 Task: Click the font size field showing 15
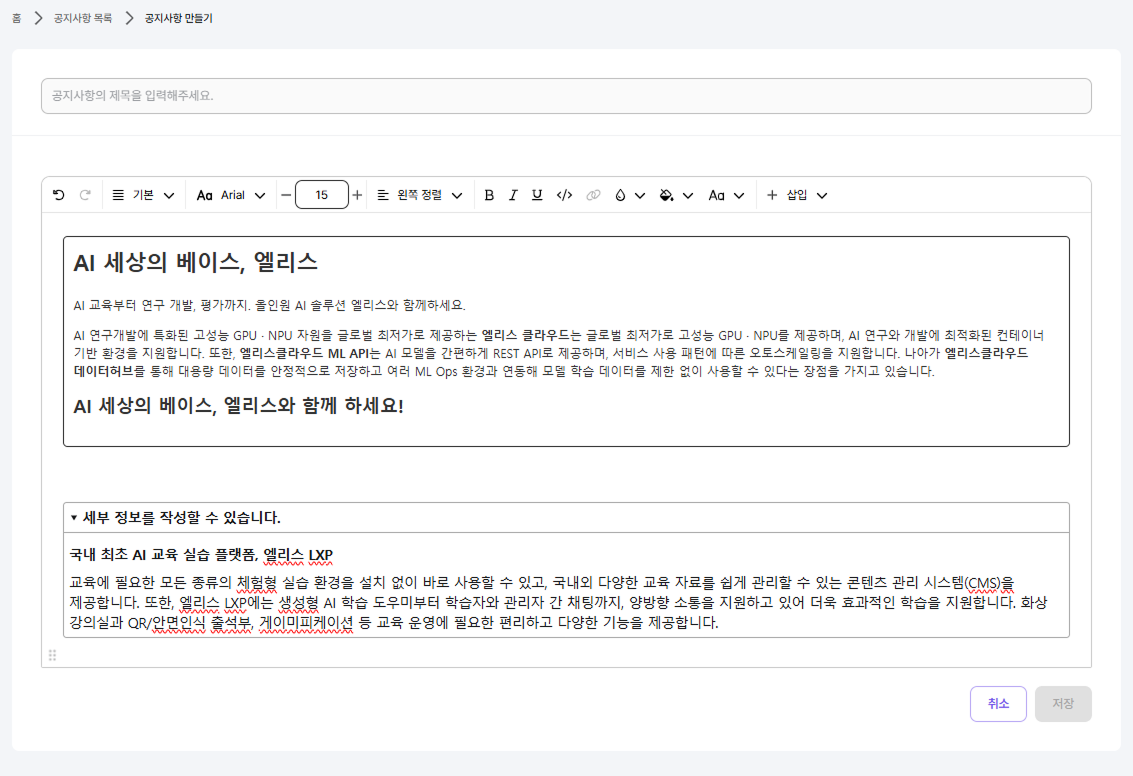pyautogui.click(x=322, y=195)
